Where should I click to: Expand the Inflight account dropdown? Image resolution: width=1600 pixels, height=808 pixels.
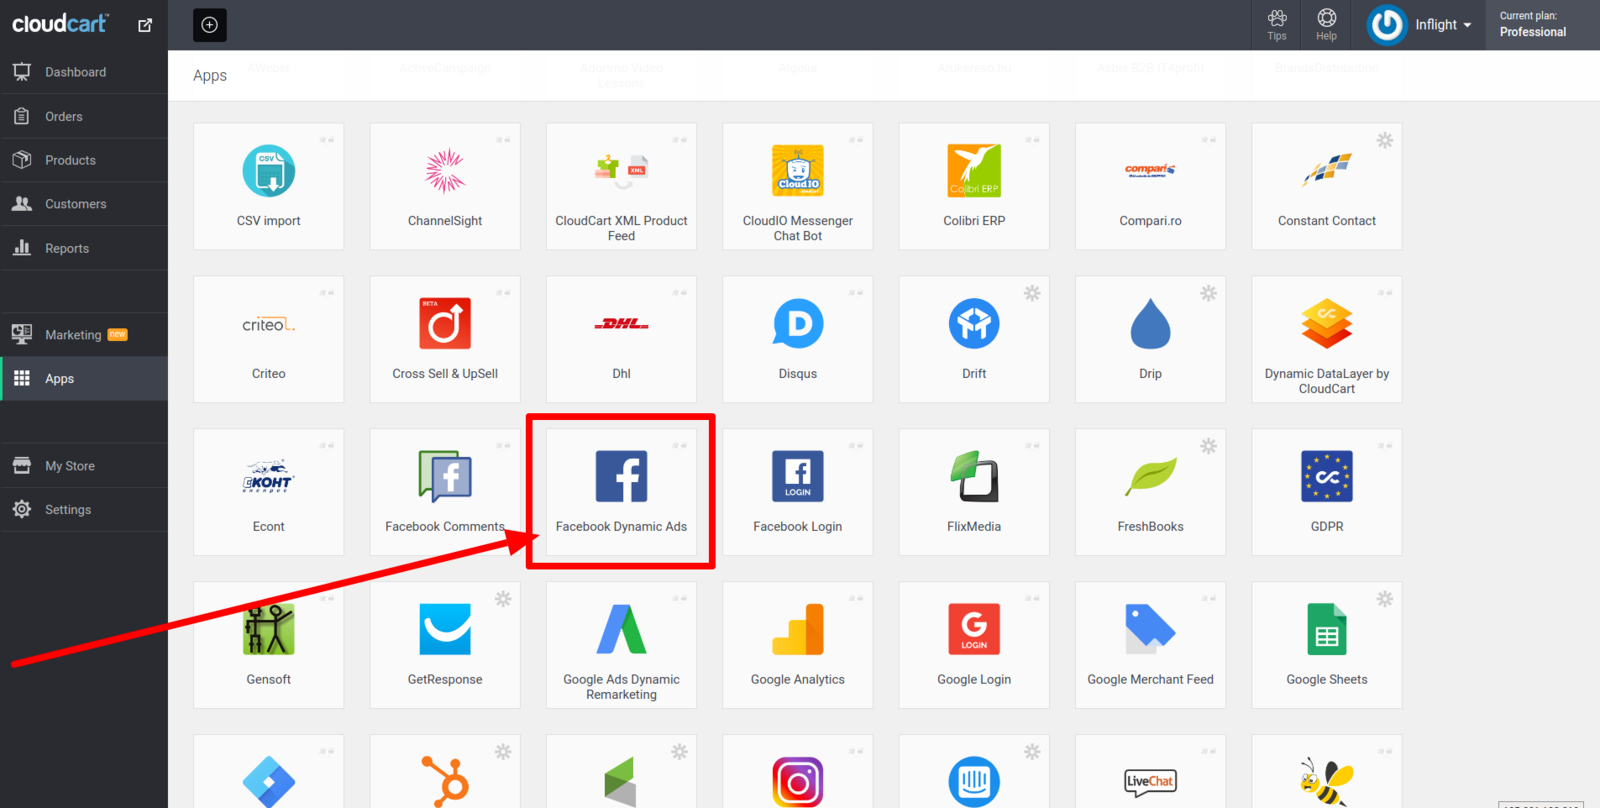[x=1443, y=25]
